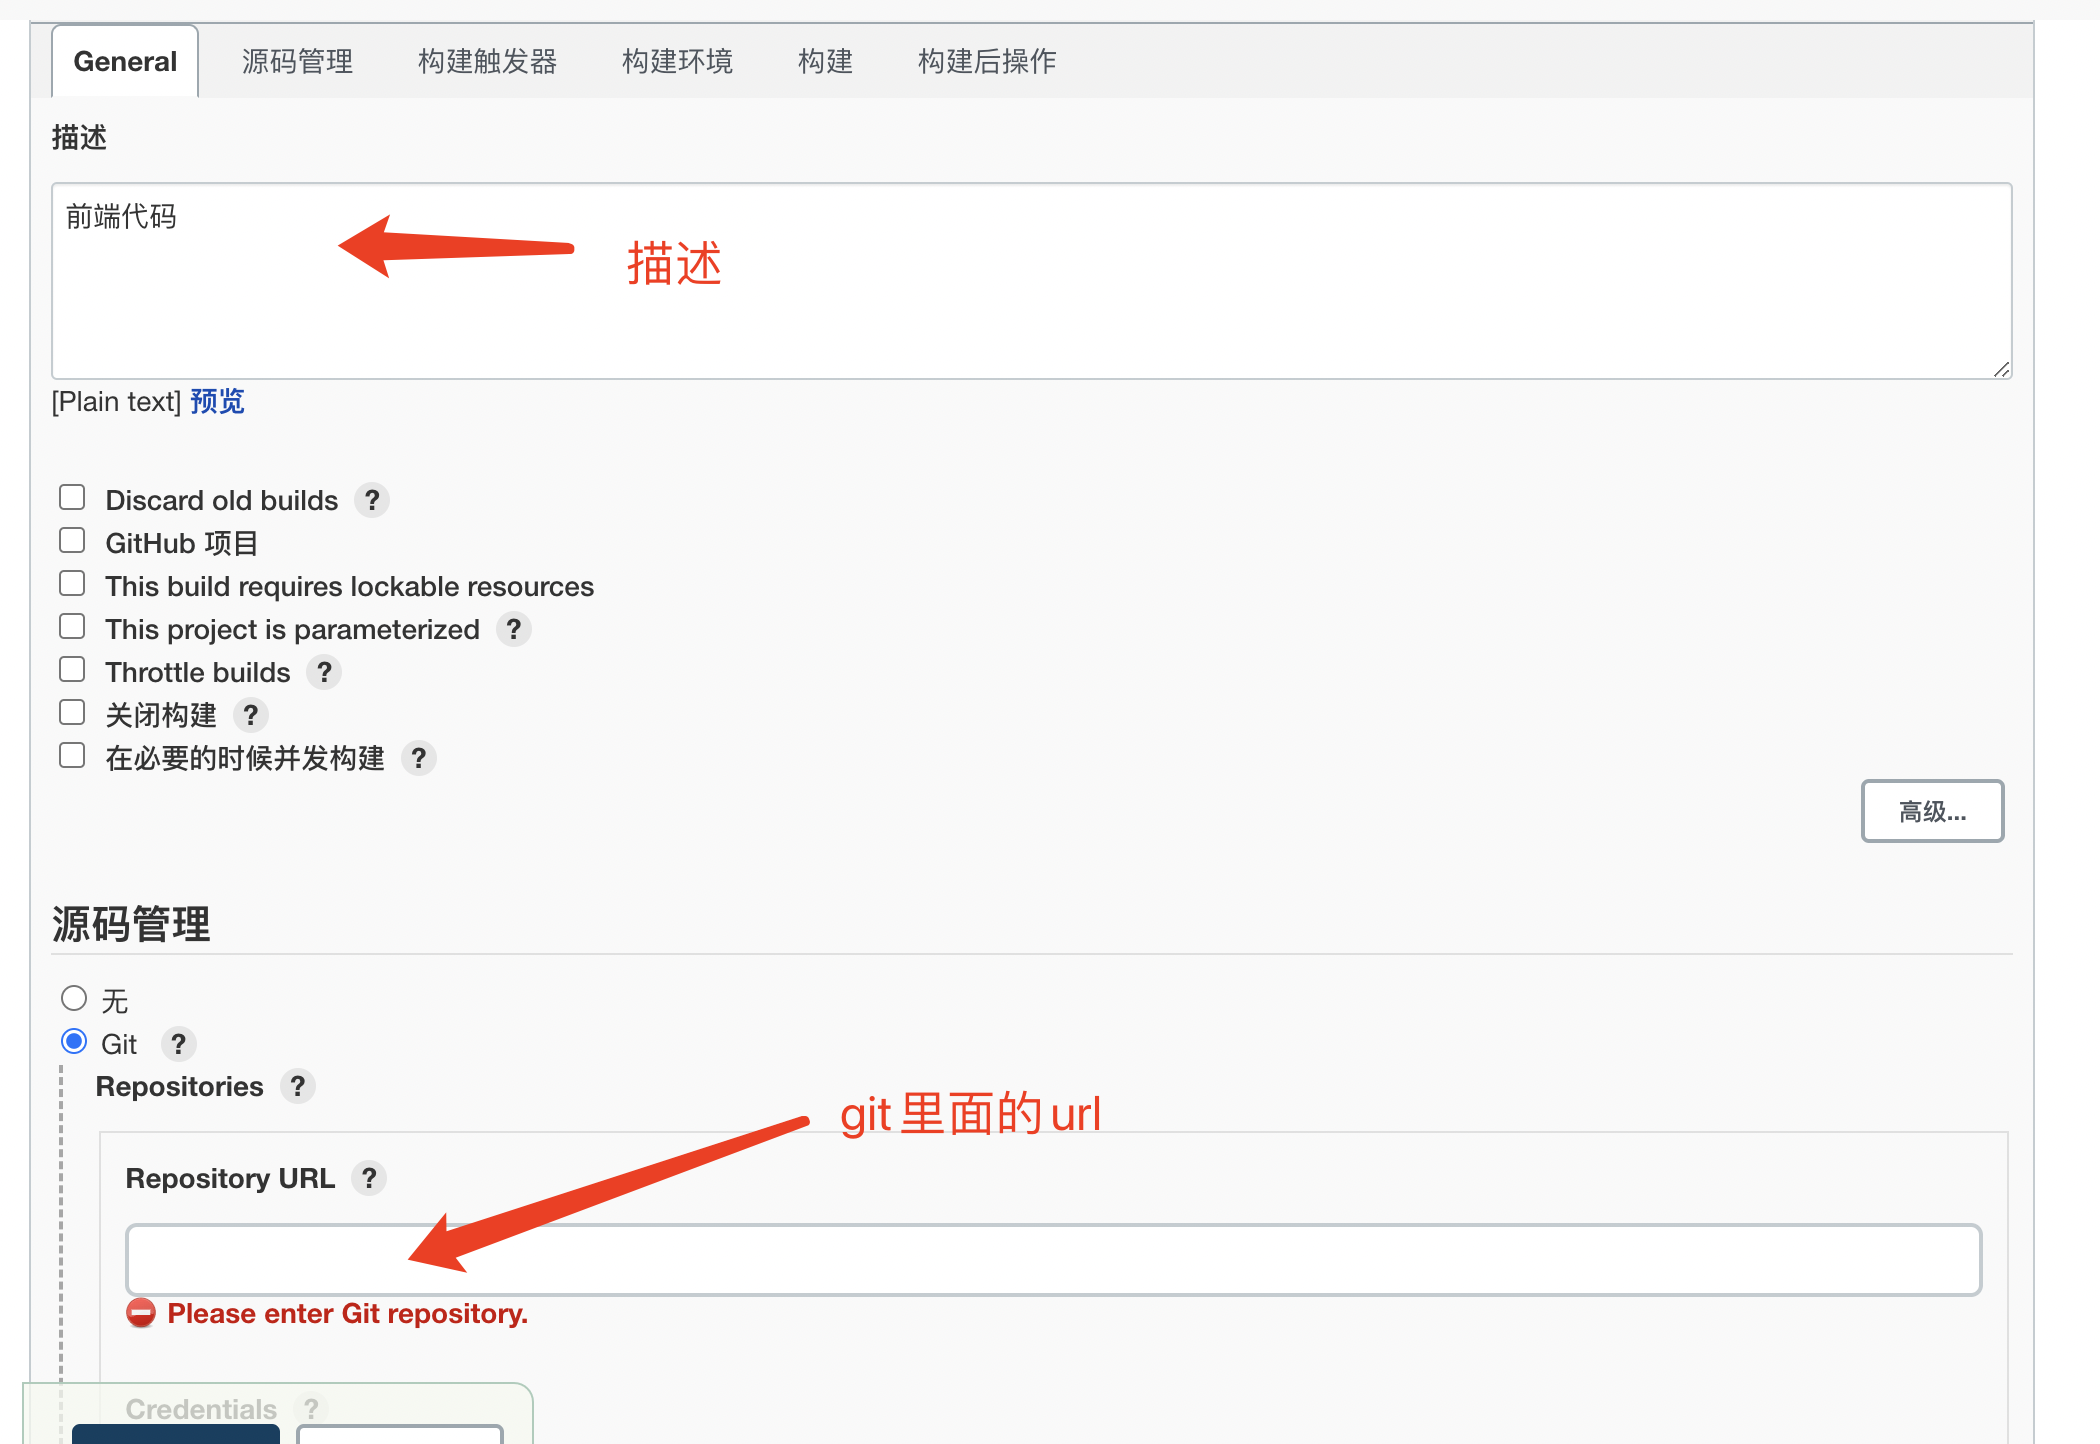Select the Git radio button

coord(74,1042)
